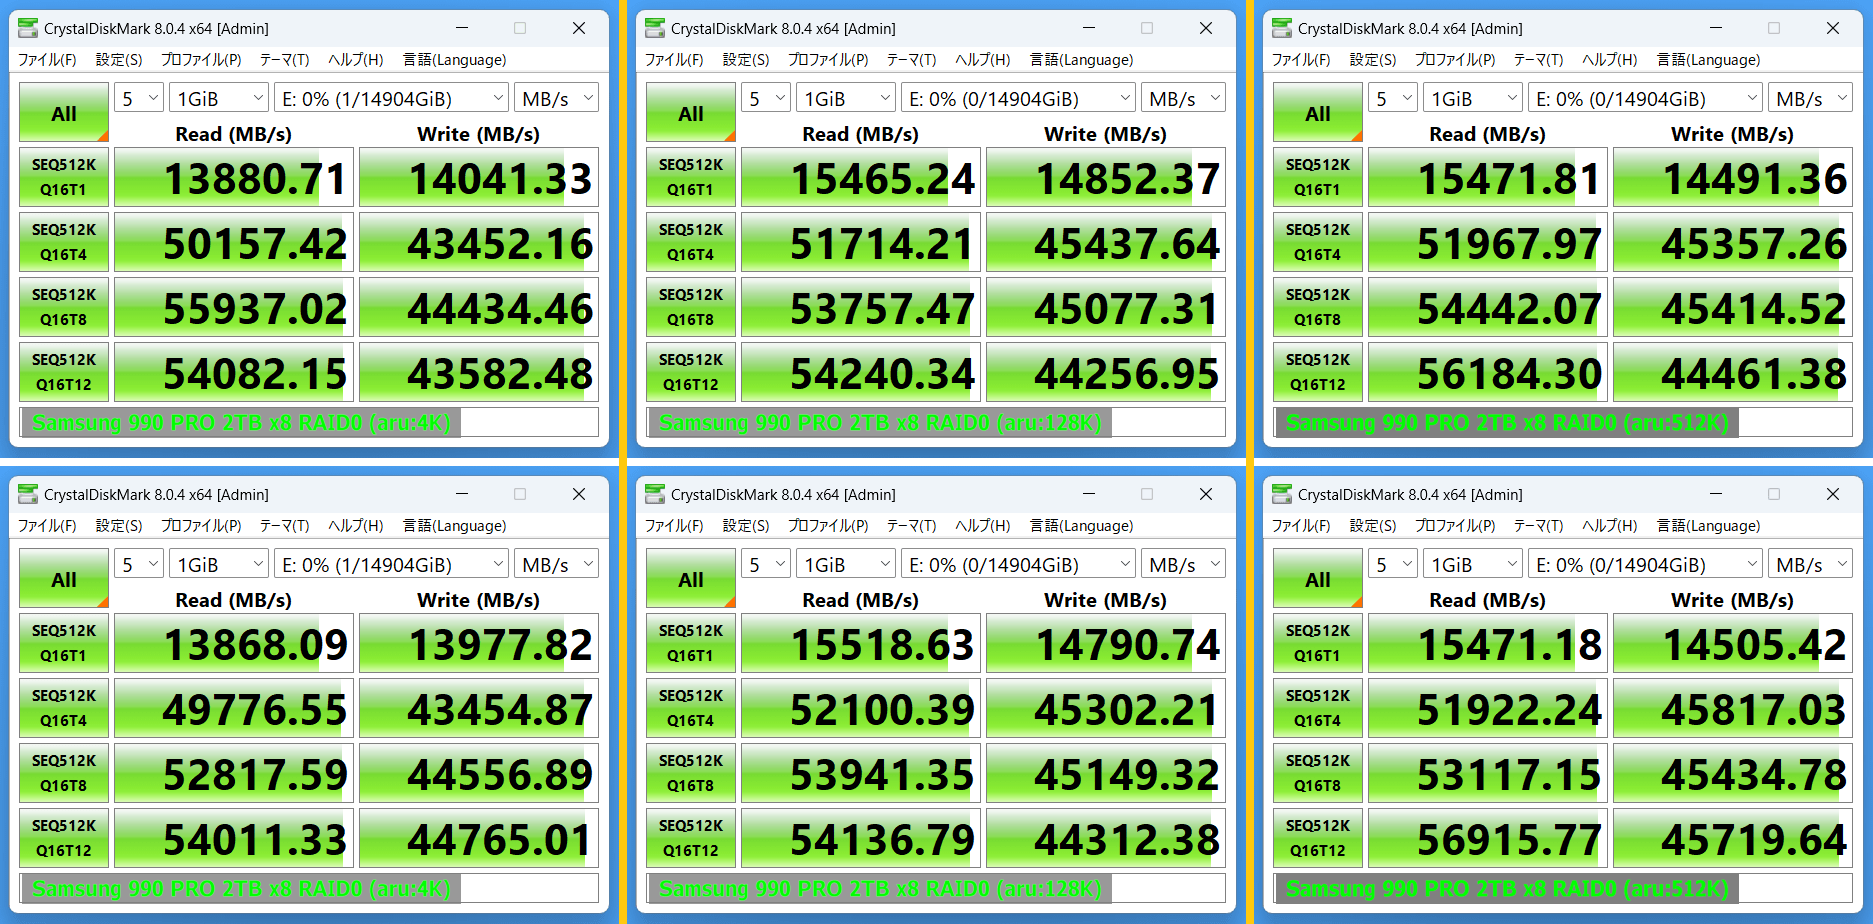The width and height of the screenshot is (1873, 924).
Task: Open MB/s unit dropdown in window showing 15471.81
Action: click(x=1810, y=98)
